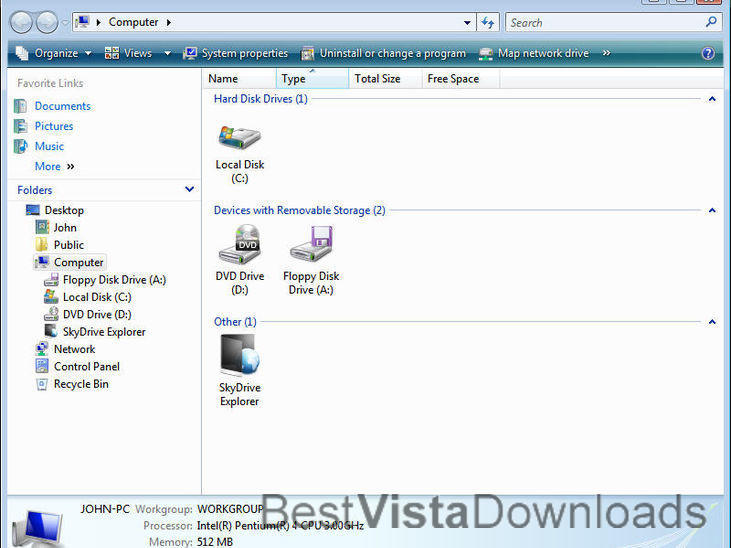Collapse the Folders pane chevron

pos(189,189)
